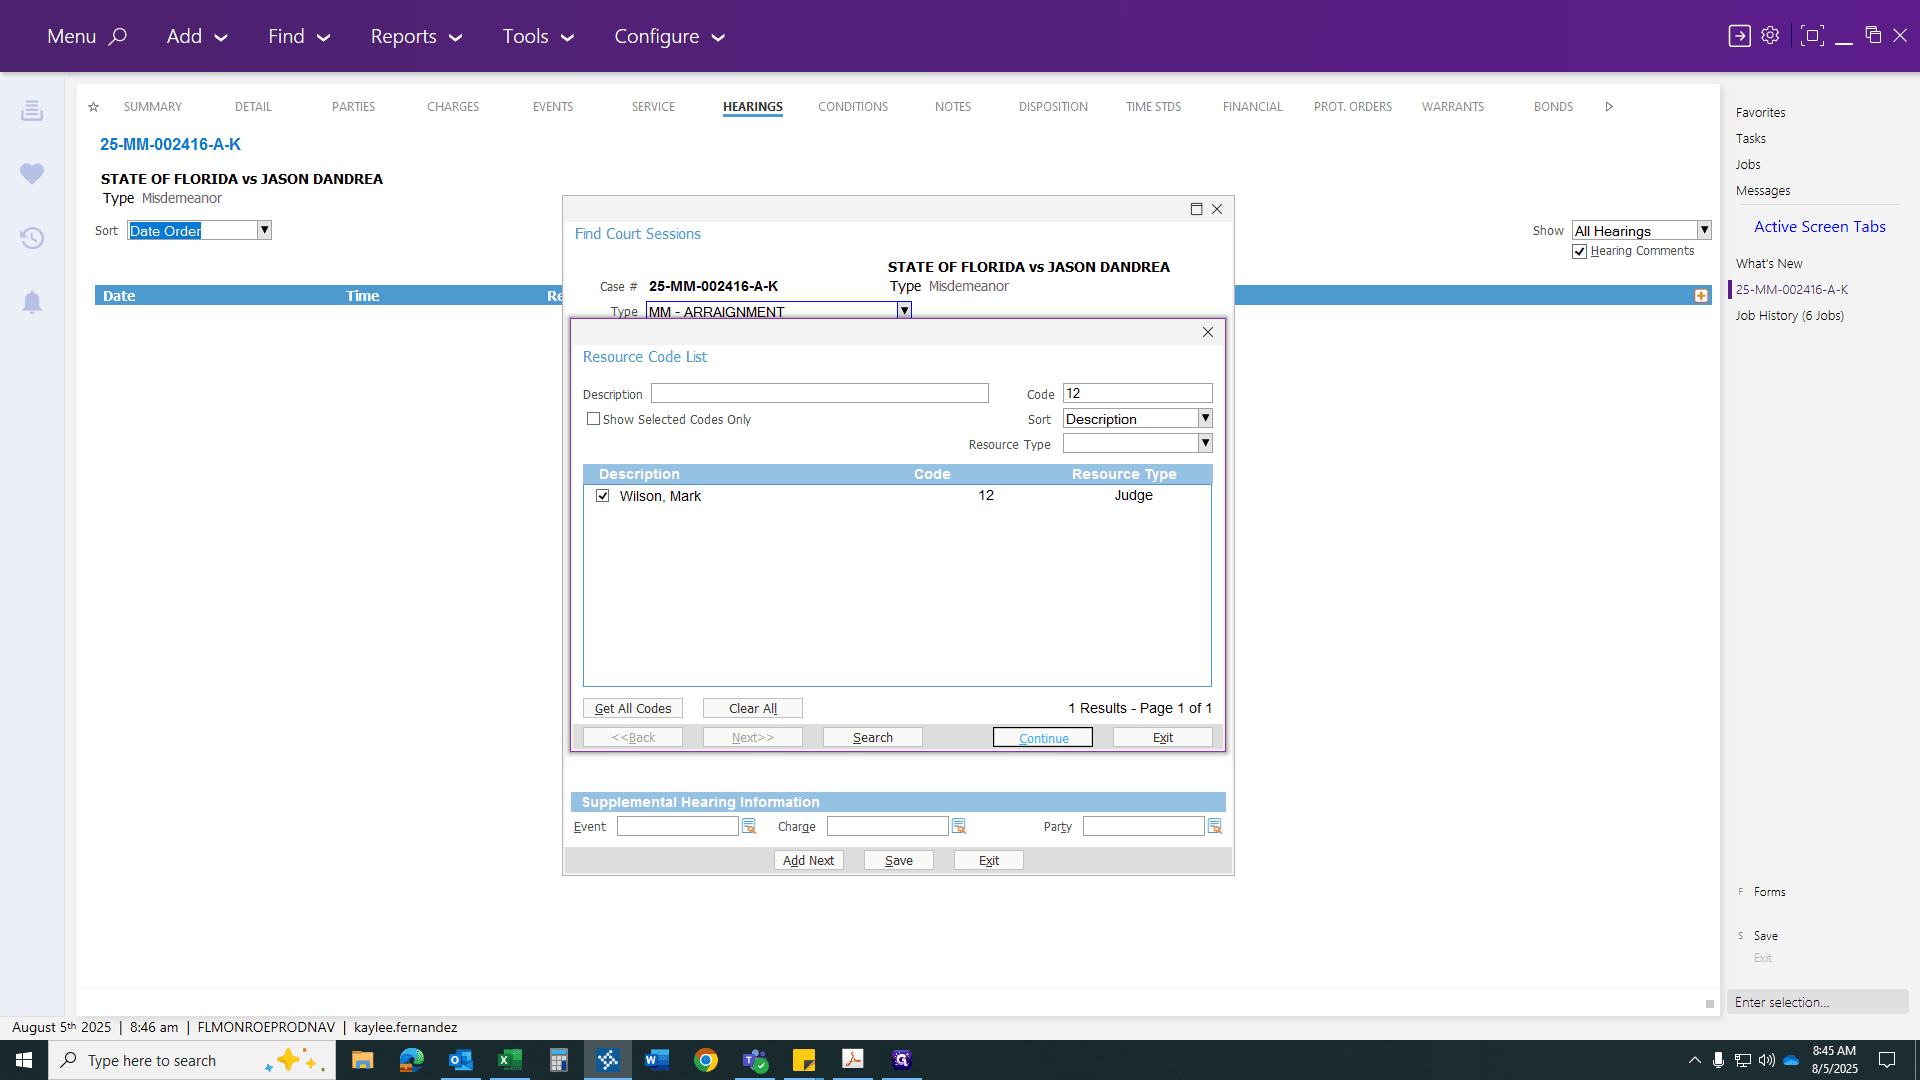Screen dimensions: 1920x1080
Task: Click the add hearing plus icon
Action: point(1701,296)
